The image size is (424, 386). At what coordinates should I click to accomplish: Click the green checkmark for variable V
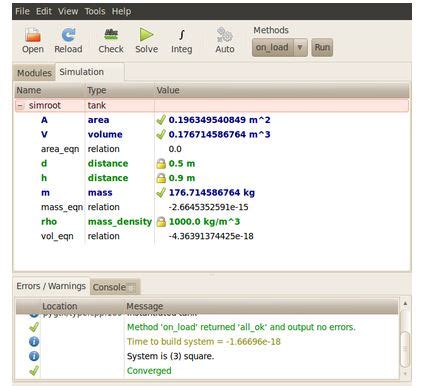tap(161, 134)
